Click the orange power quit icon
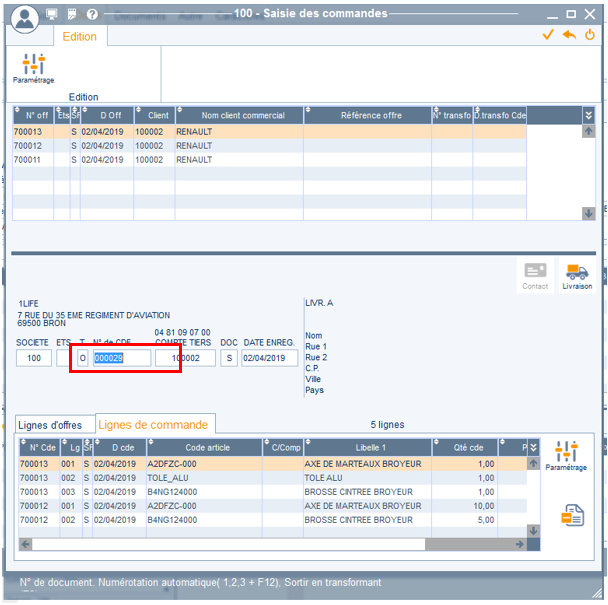This screenshot has width=608, height=605. [590, 34]
